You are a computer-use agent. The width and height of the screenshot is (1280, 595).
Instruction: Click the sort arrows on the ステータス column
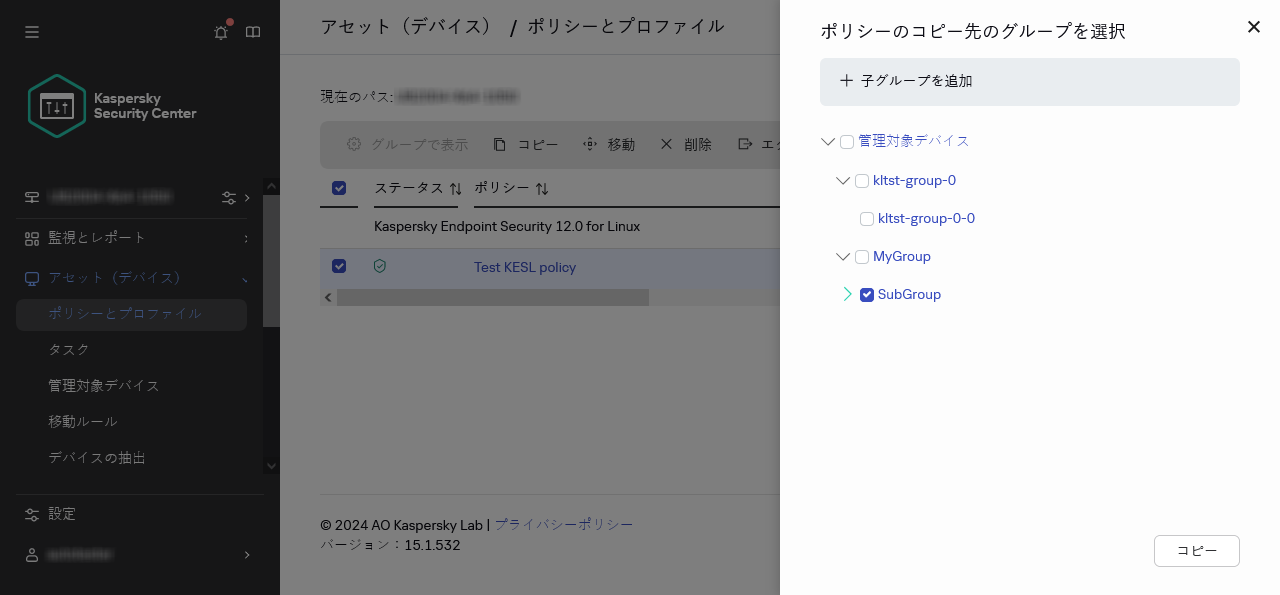coord(455,188)
